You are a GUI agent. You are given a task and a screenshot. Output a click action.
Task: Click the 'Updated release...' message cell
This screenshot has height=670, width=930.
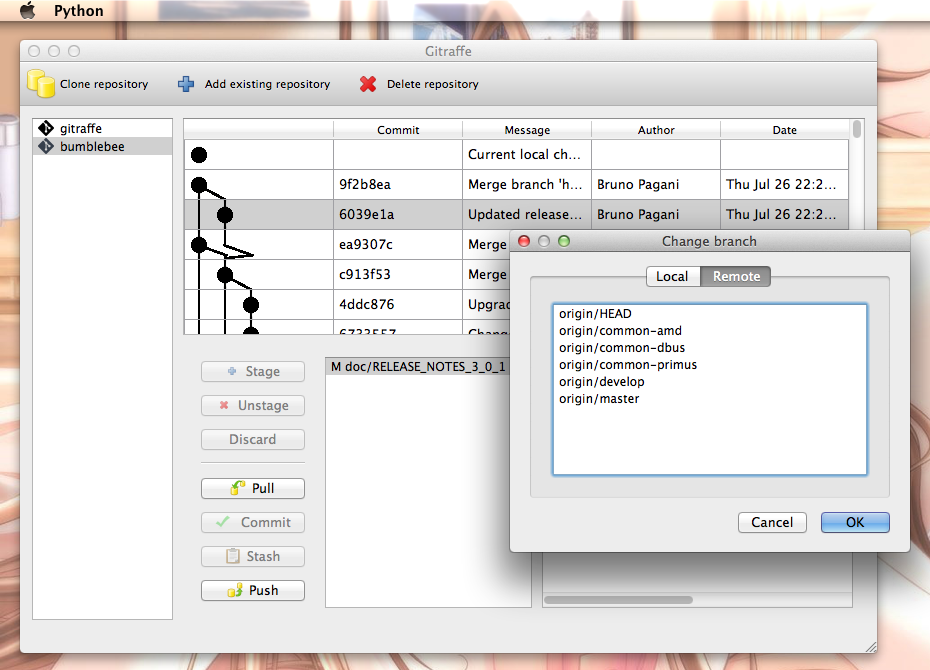[x=527, y=215]
